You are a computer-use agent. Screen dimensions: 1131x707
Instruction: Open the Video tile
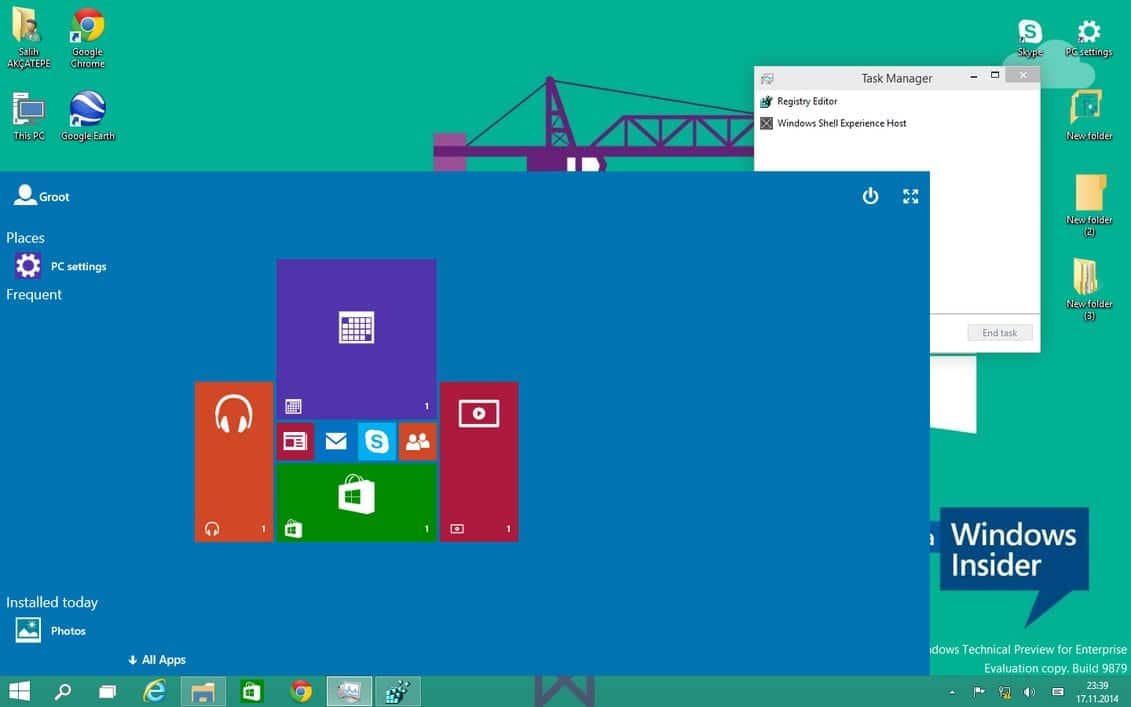click(479, 462)
